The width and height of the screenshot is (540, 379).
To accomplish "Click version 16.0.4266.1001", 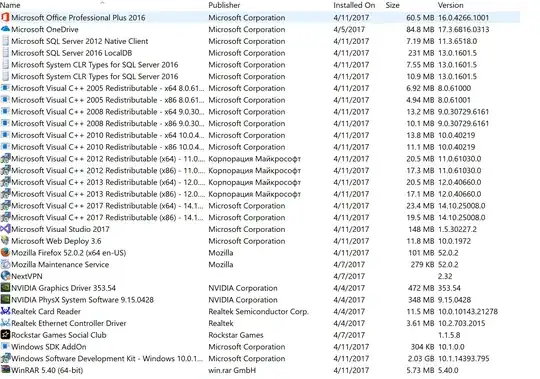I will (463, 17).
